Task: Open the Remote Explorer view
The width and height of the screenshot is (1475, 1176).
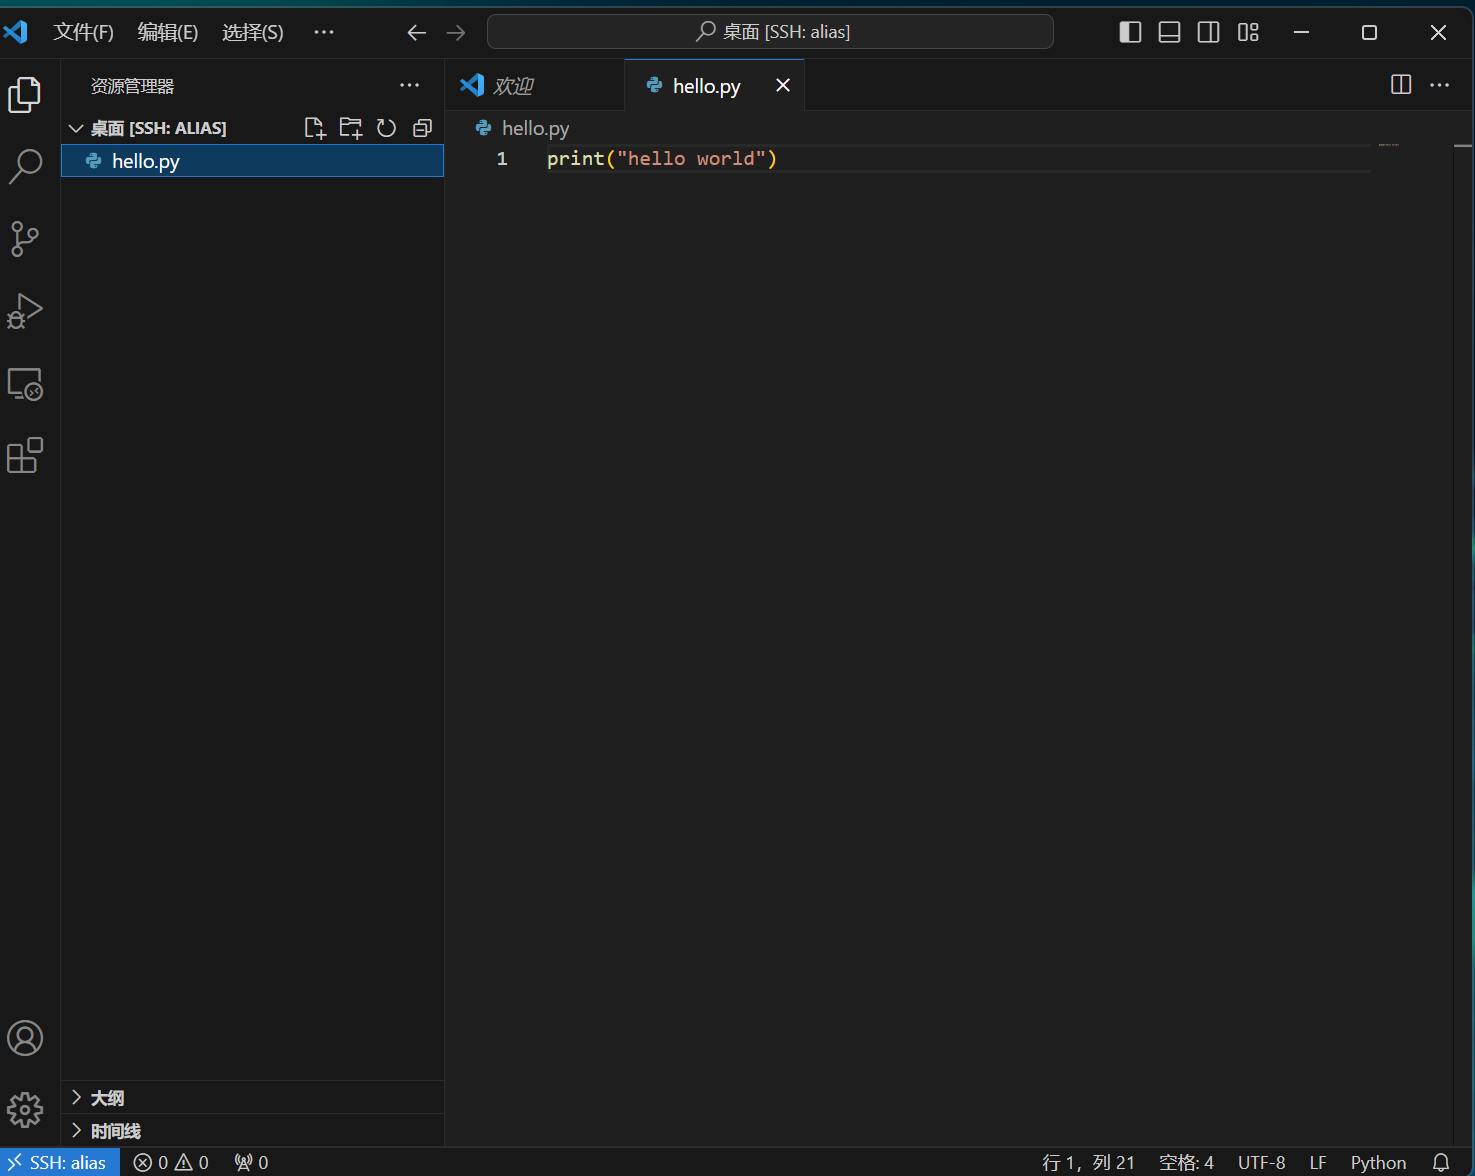Action: [25, 384]
